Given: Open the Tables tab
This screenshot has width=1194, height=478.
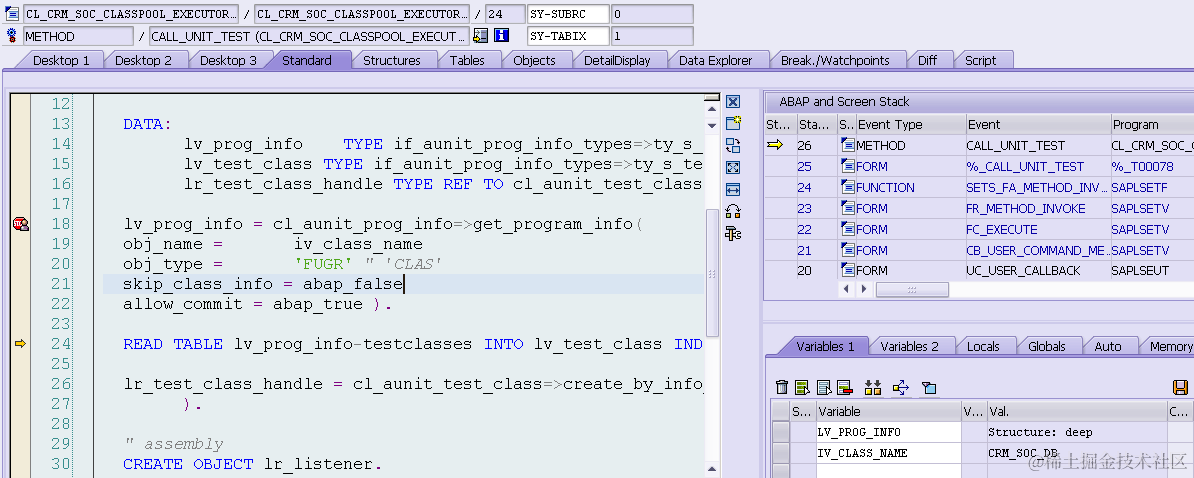Looking at the screenshot, I should [x=467, y=60].
